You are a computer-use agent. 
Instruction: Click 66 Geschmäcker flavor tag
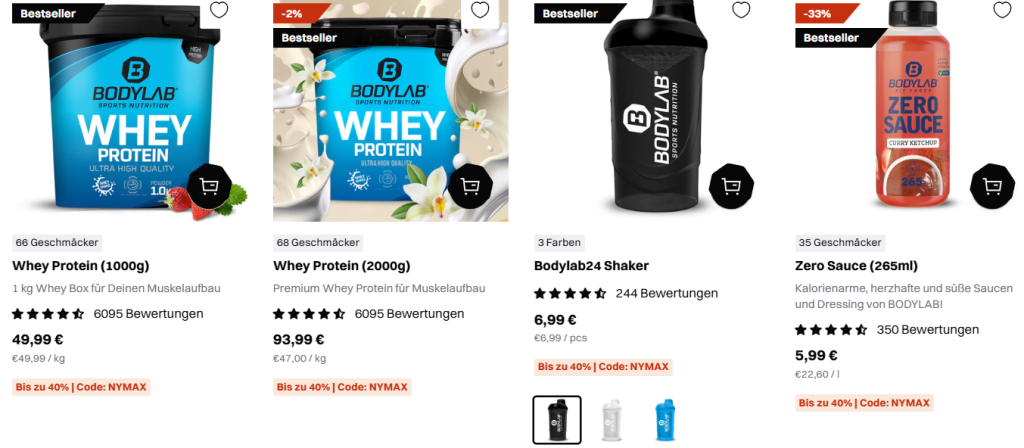click(x=57, y=243)
